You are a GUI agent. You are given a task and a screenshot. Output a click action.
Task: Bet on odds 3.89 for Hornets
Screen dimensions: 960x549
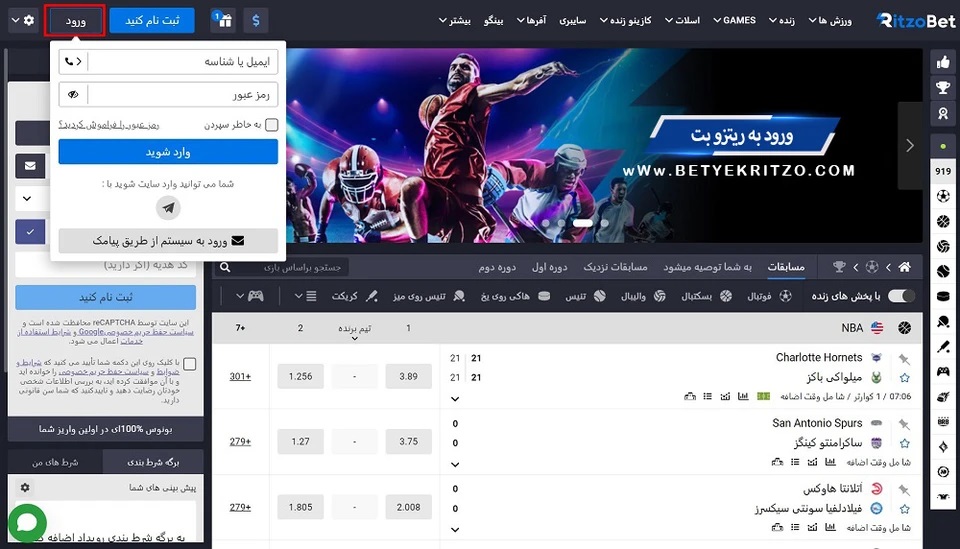click(x=408, y=376)
